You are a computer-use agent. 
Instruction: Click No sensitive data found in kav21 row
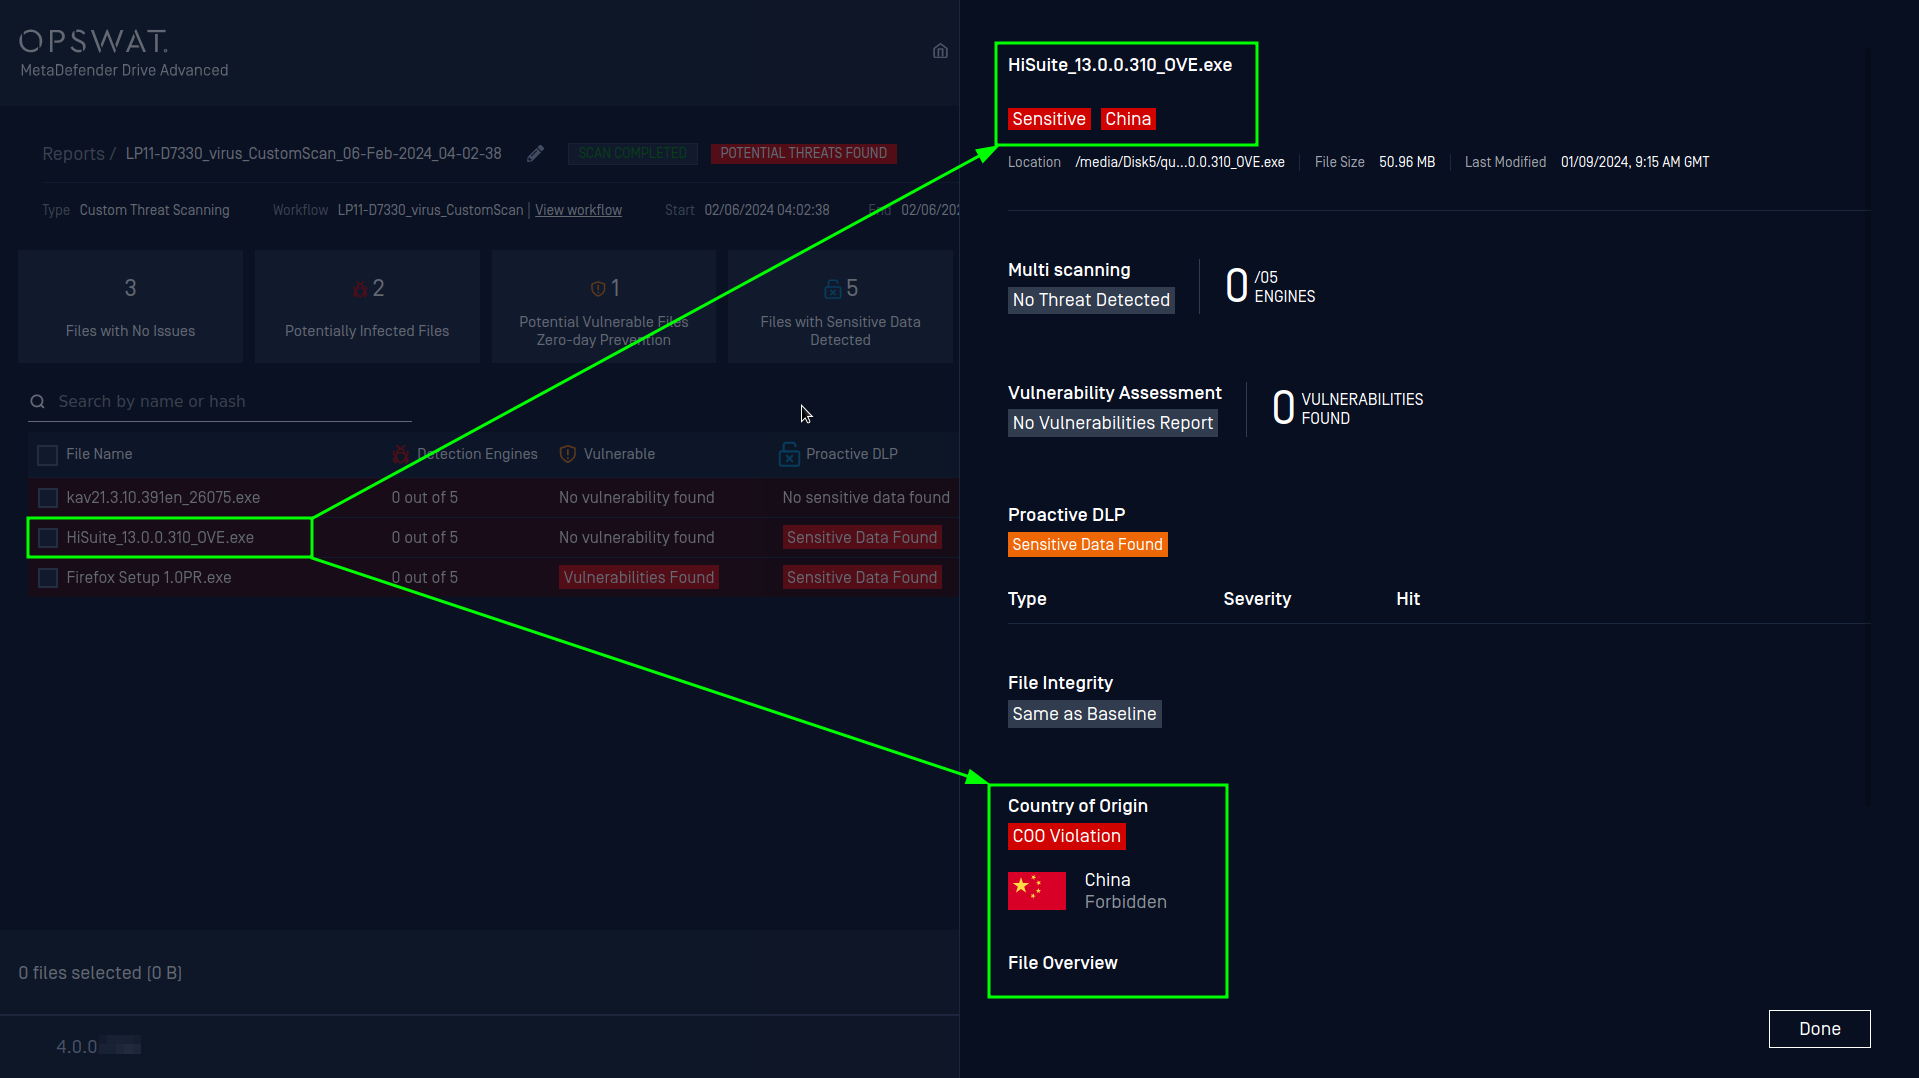(x=866, y=497)
